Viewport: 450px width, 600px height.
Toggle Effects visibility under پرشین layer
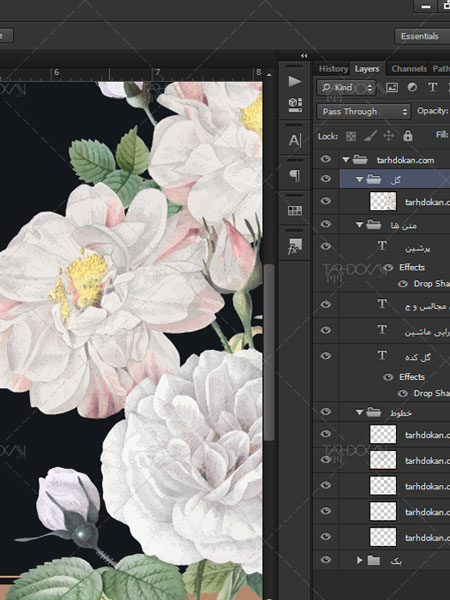[x=388, y=267]
